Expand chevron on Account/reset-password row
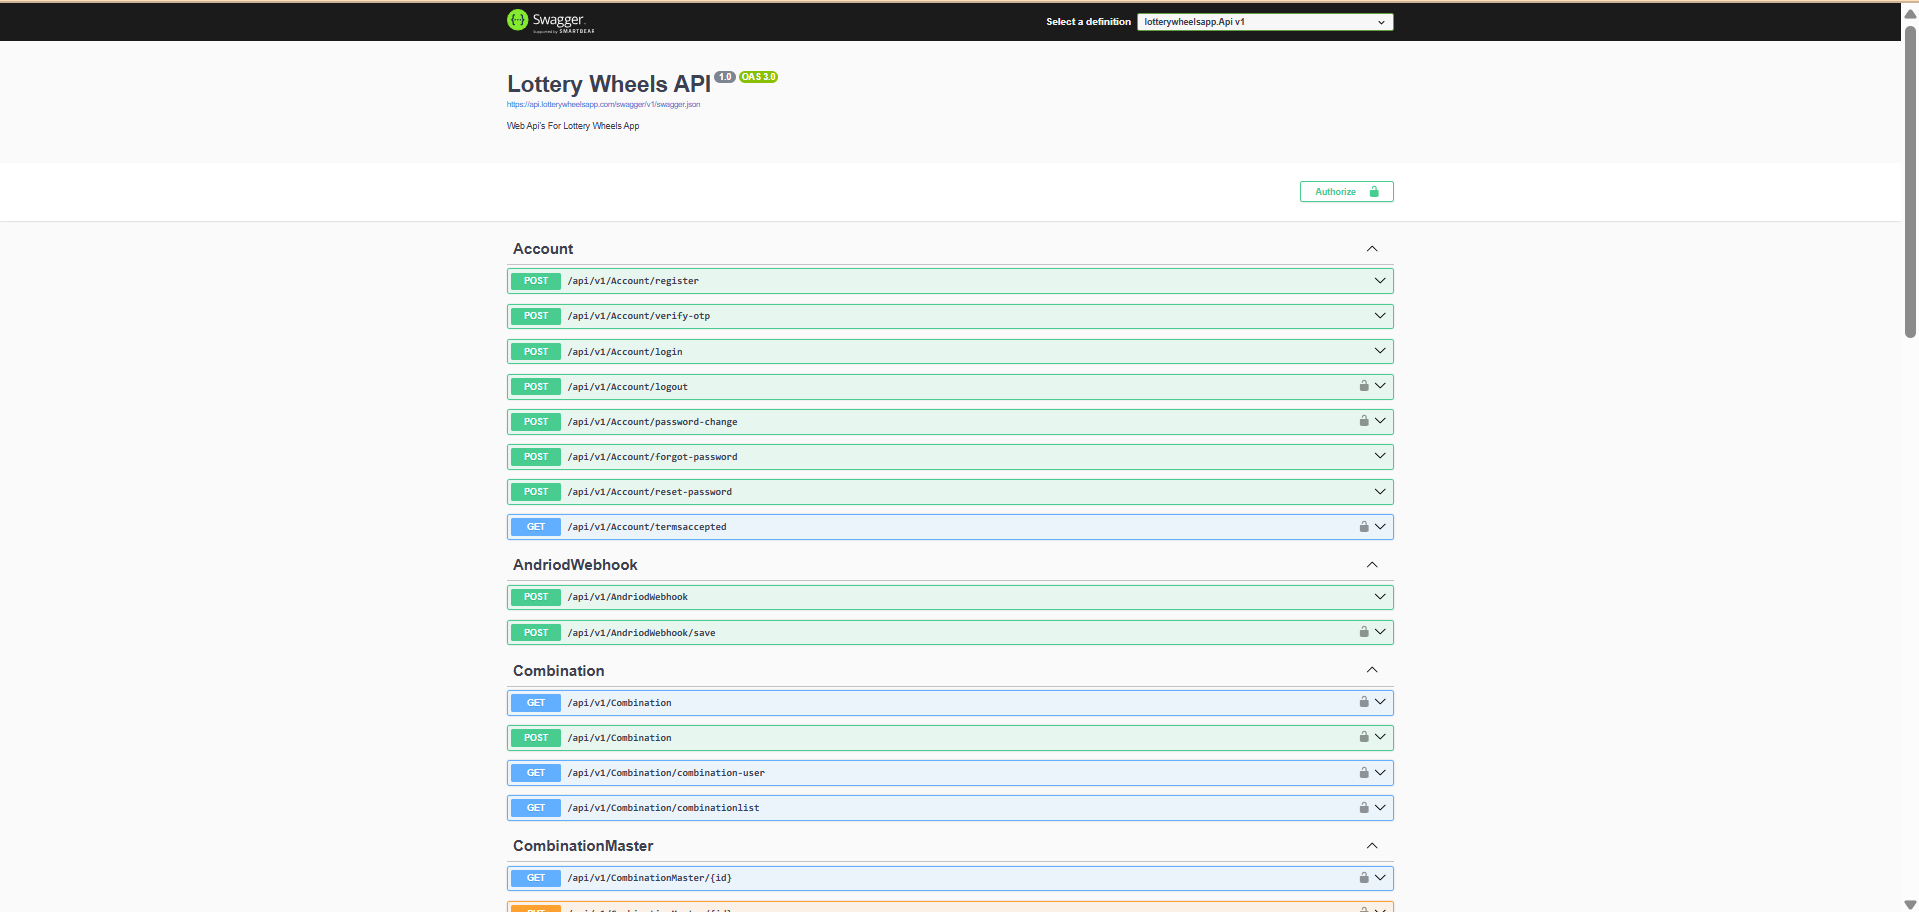Viewport: 1919px width, 912px height. 1380,491
